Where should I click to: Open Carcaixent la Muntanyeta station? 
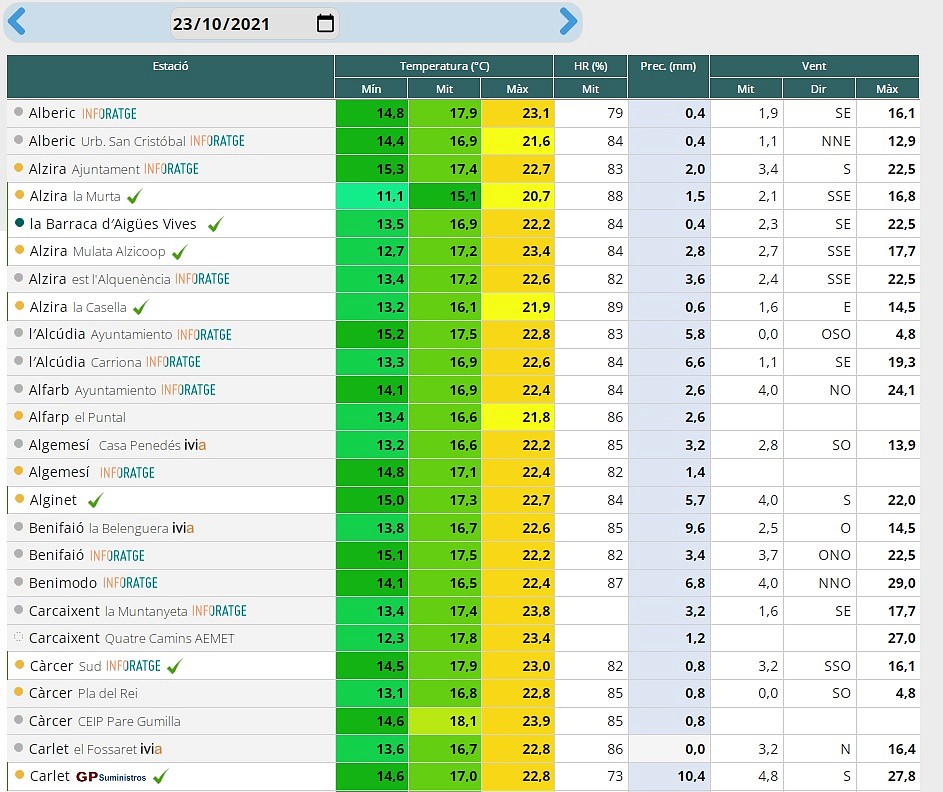[x=108, y=611]
